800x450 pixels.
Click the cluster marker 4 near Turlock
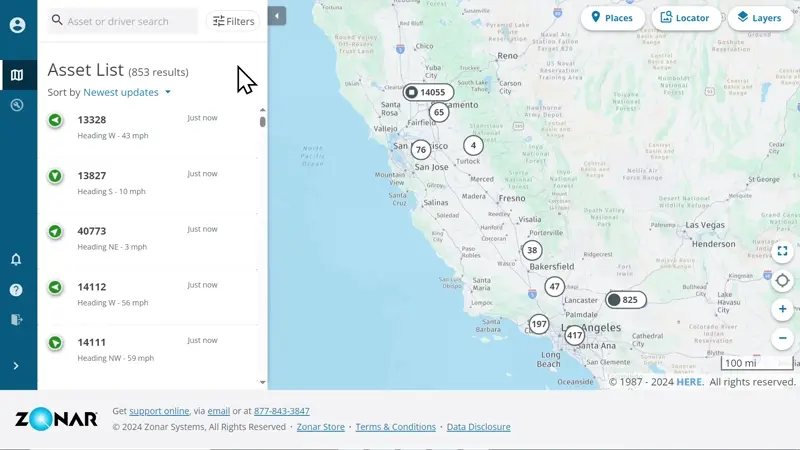click(x=473, y=145)
